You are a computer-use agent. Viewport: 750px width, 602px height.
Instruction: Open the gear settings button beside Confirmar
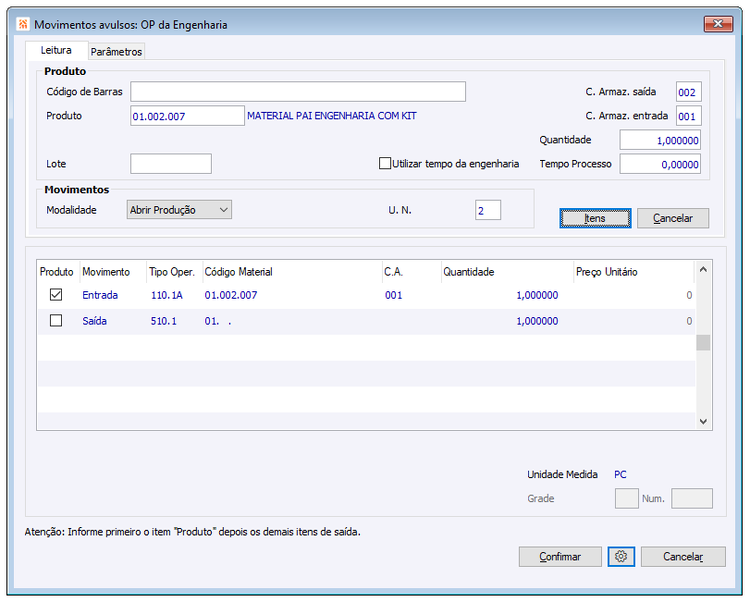(x=621, y=557)
